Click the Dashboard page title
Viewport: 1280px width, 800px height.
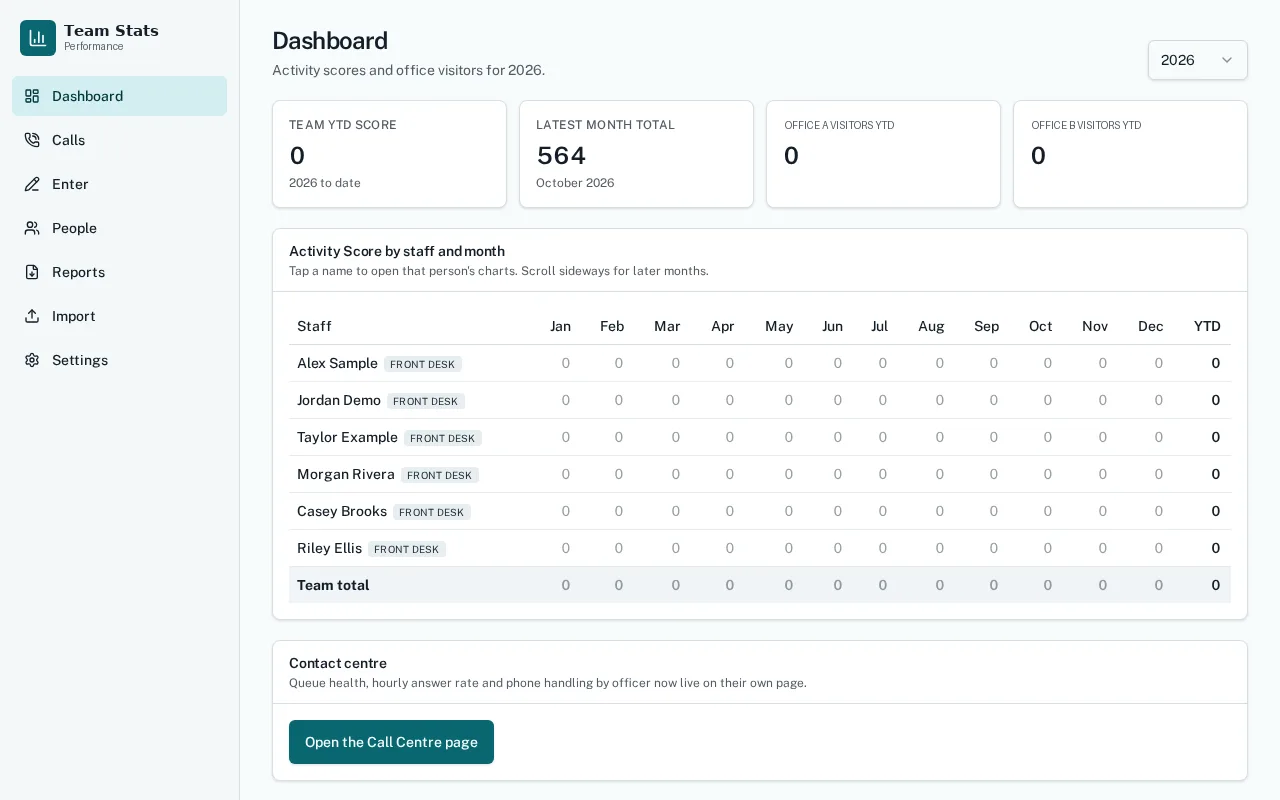(330, 41)
